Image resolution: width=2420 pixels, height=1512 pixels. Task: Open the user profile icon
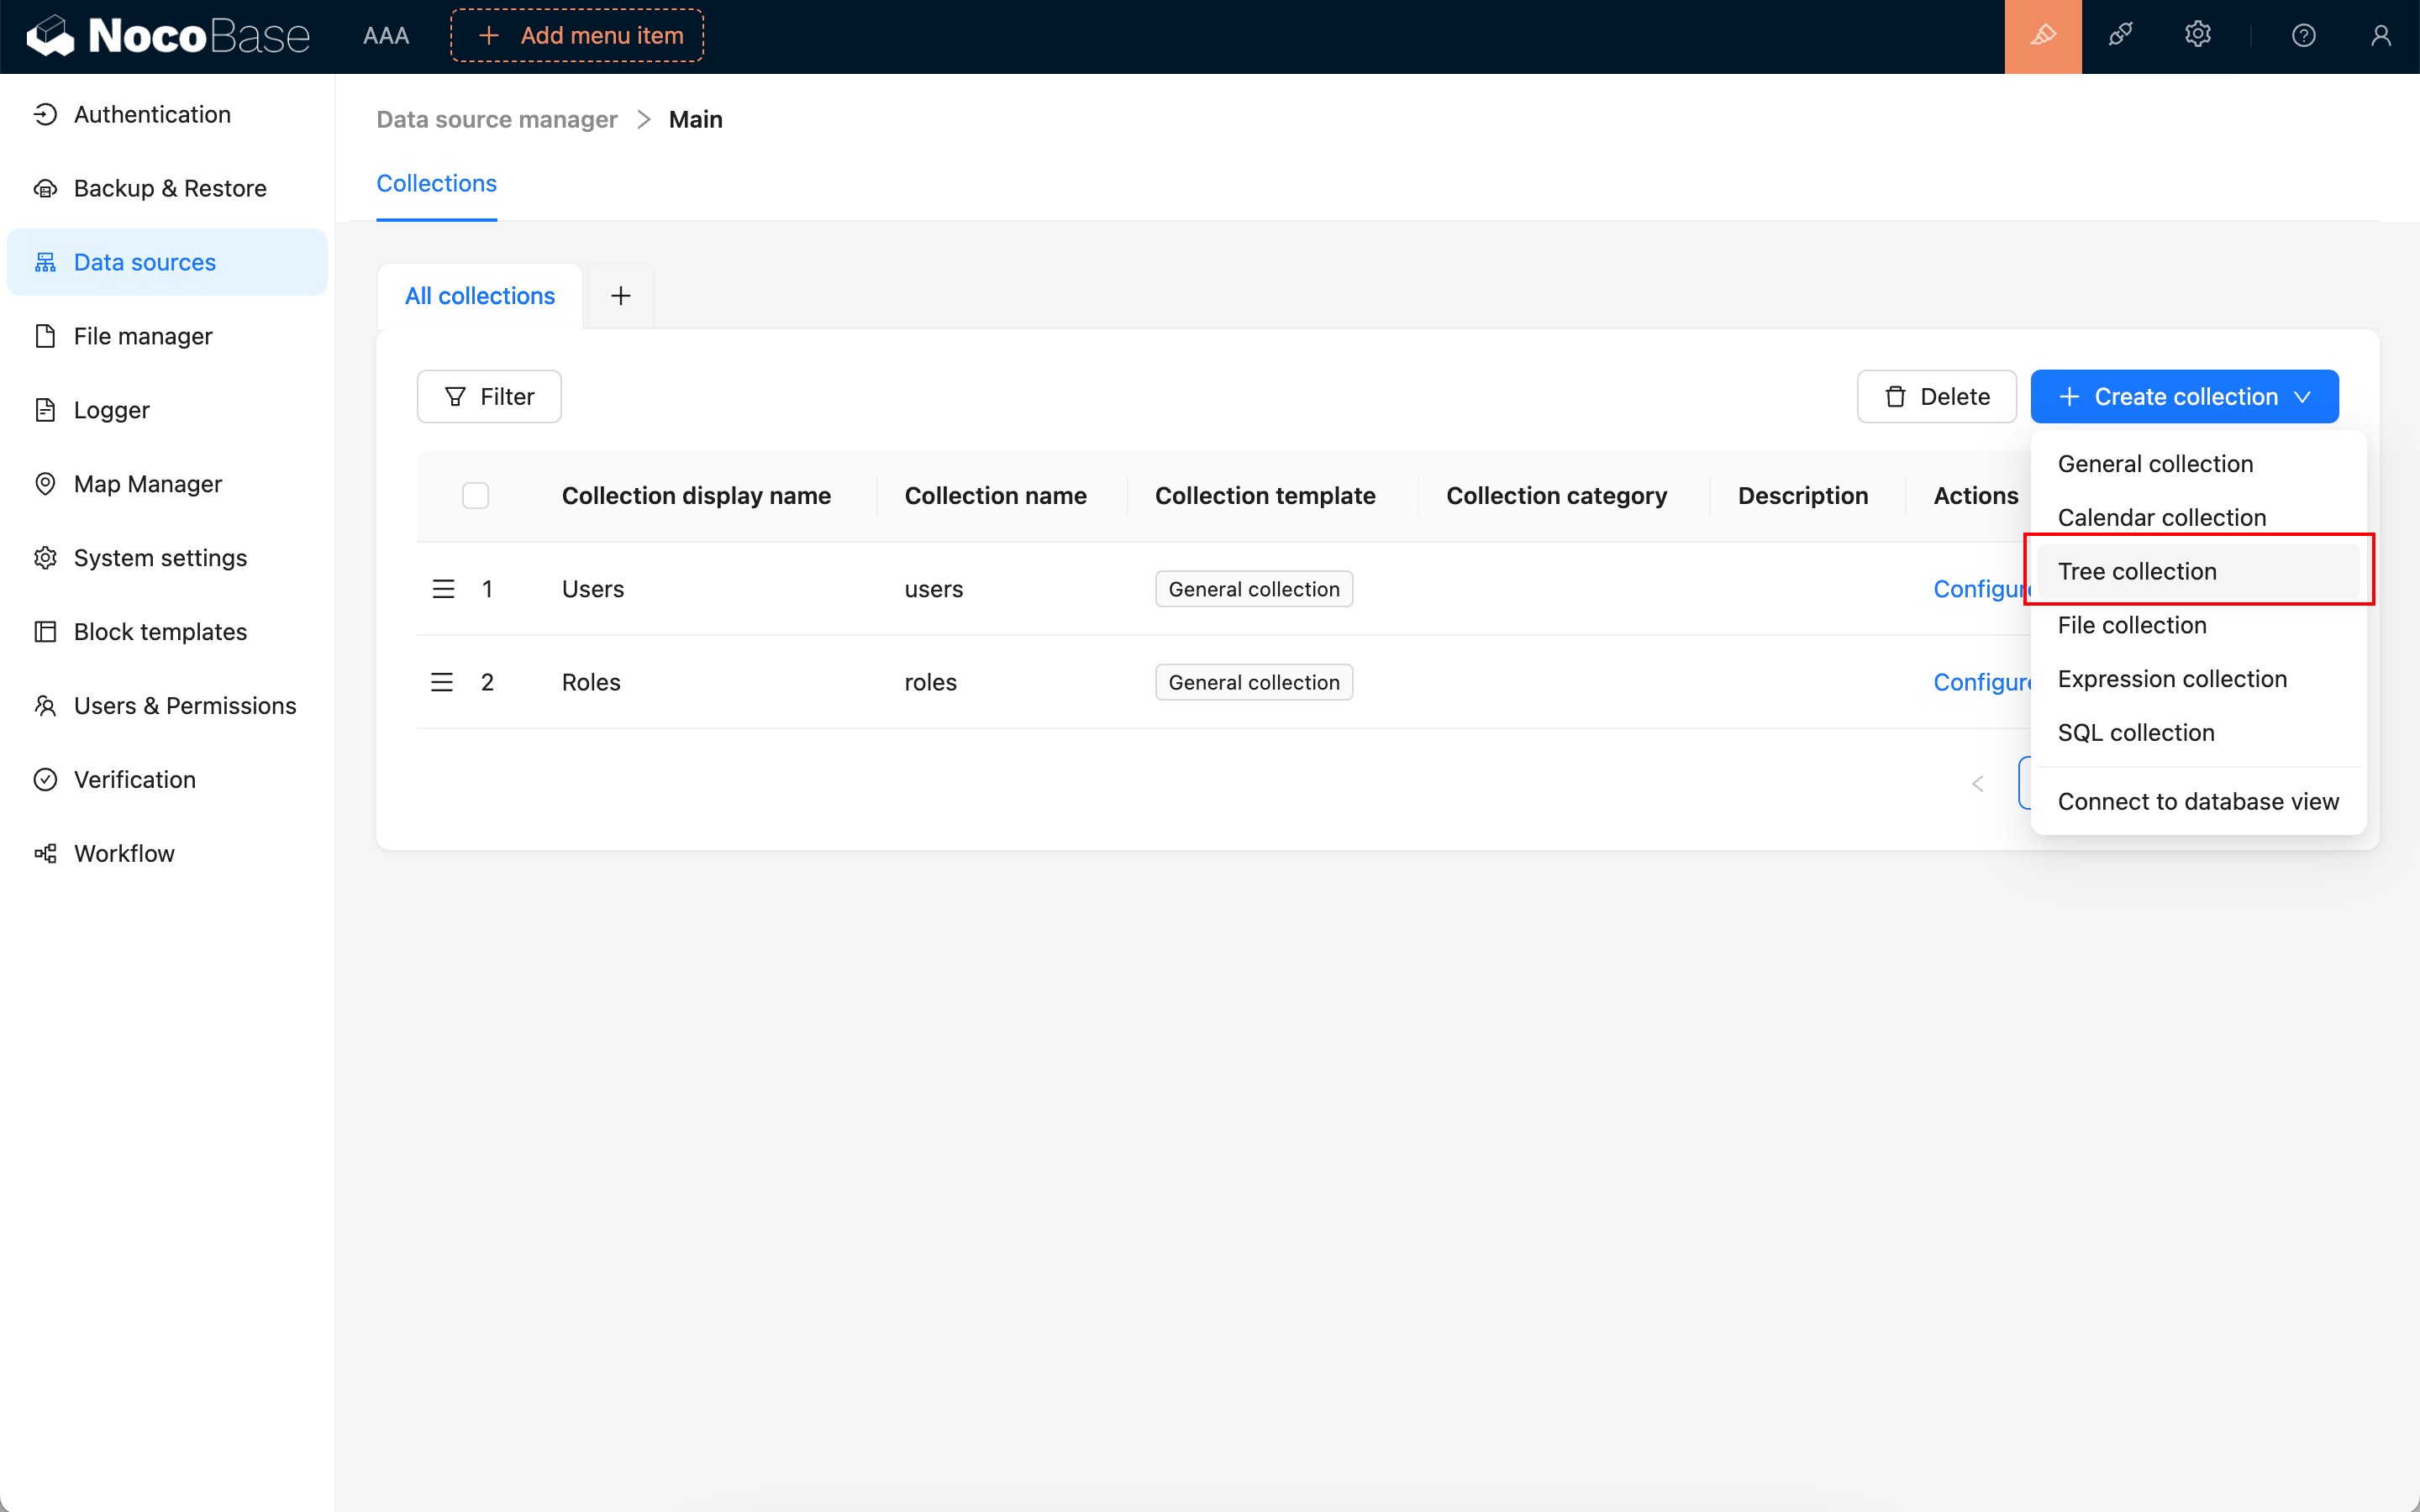[2380, 36]
